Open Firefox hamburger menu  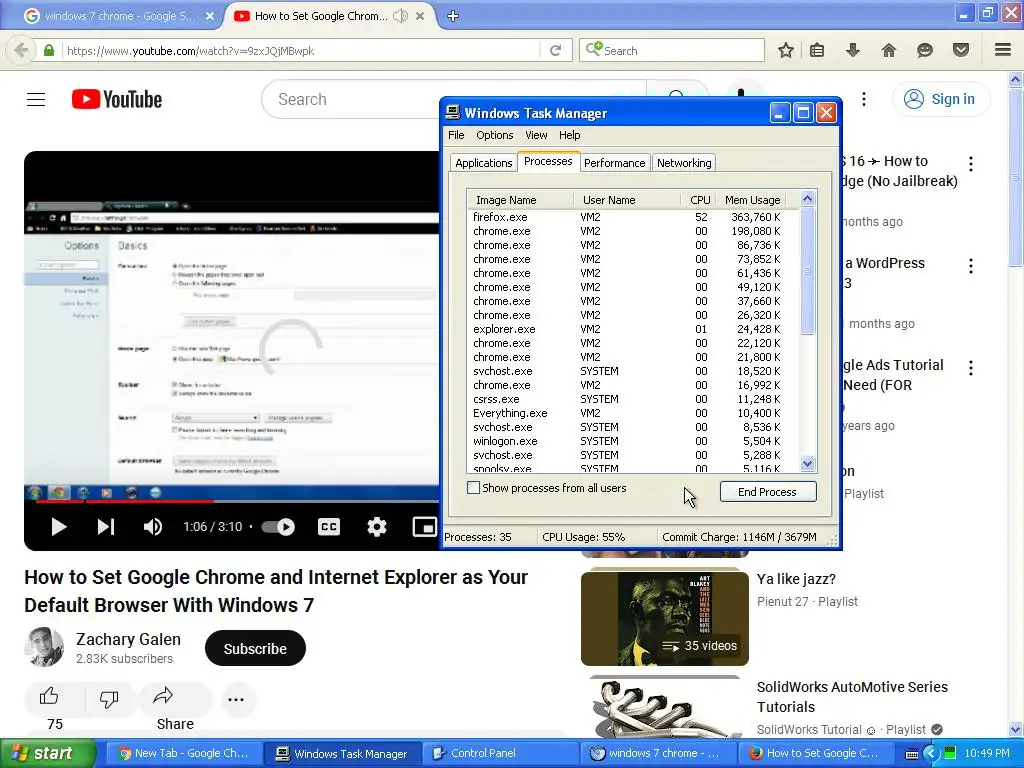pos(1003,50)
